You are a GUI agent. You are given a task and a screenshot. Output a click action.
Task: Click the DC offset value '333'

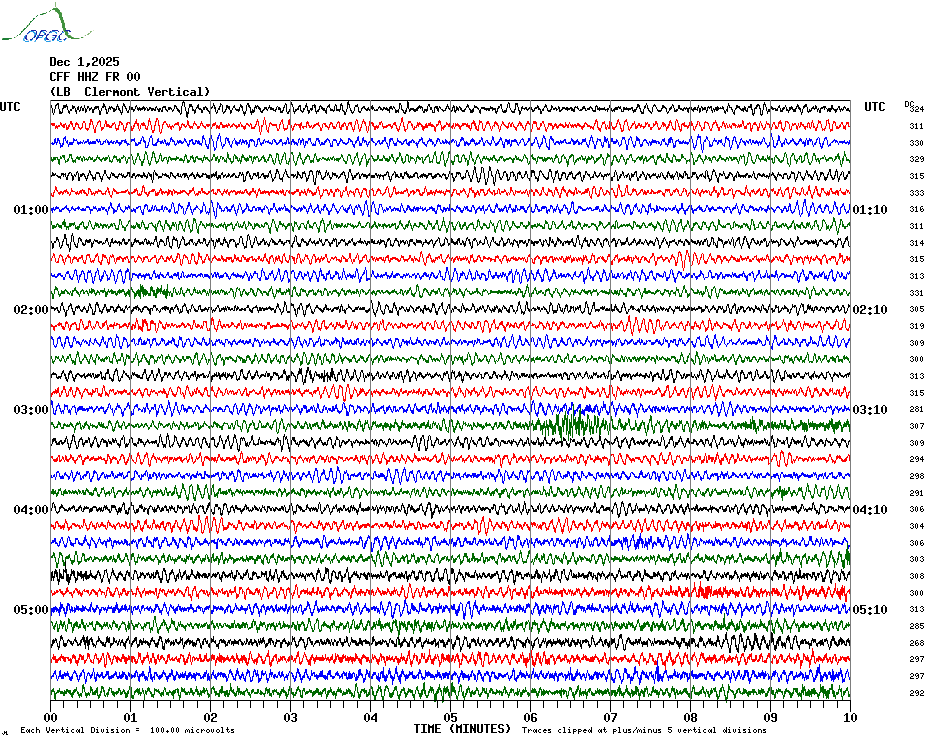[x=917, y=193]
